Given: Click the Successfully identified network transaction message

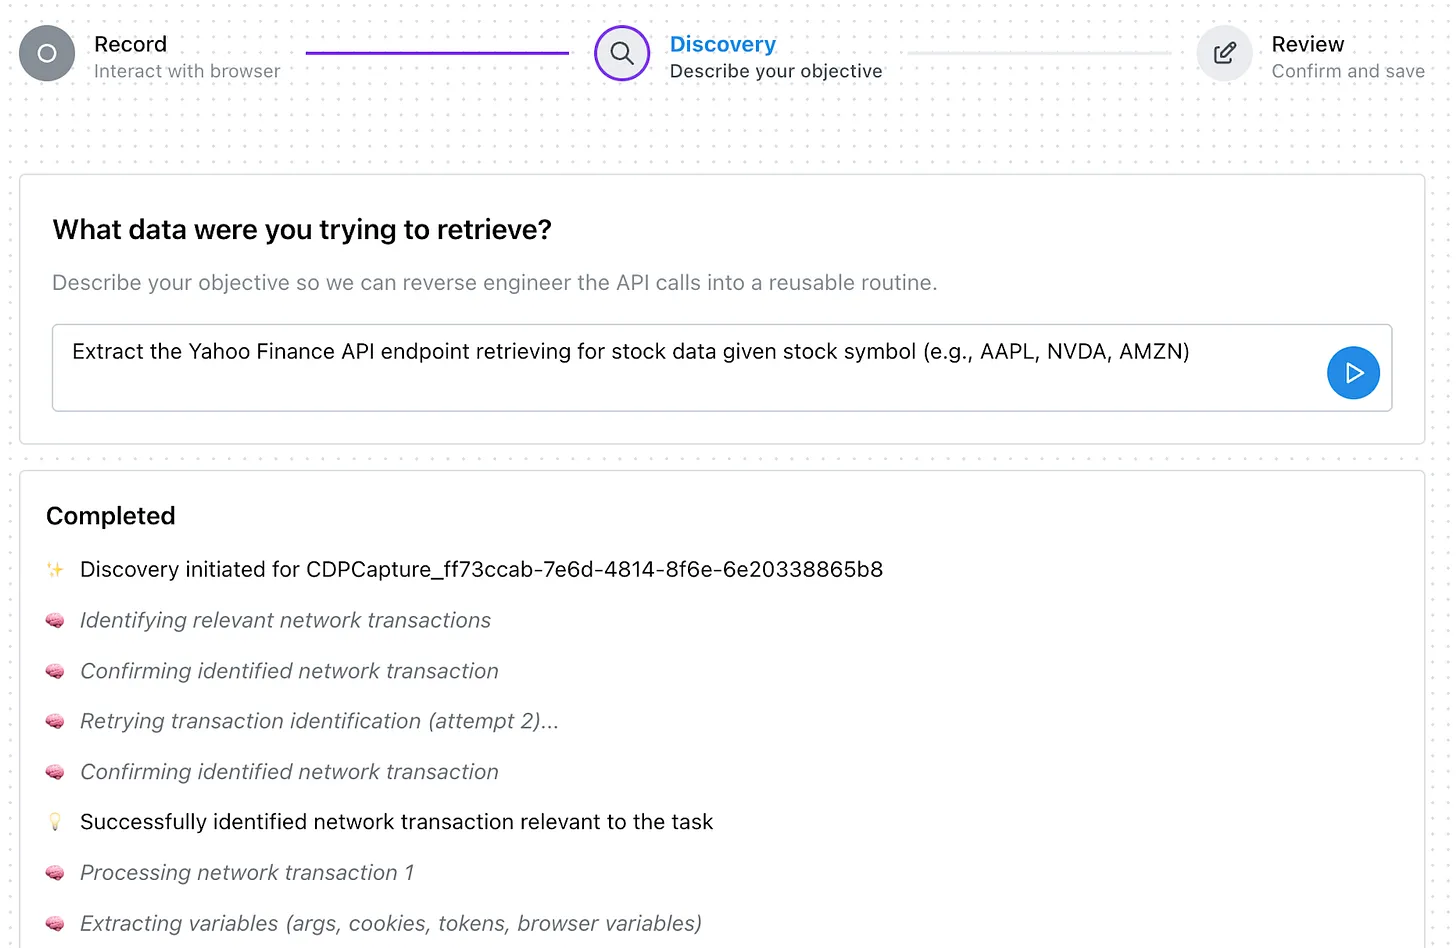Looking at the screenshot, I should tap(397, 821).
